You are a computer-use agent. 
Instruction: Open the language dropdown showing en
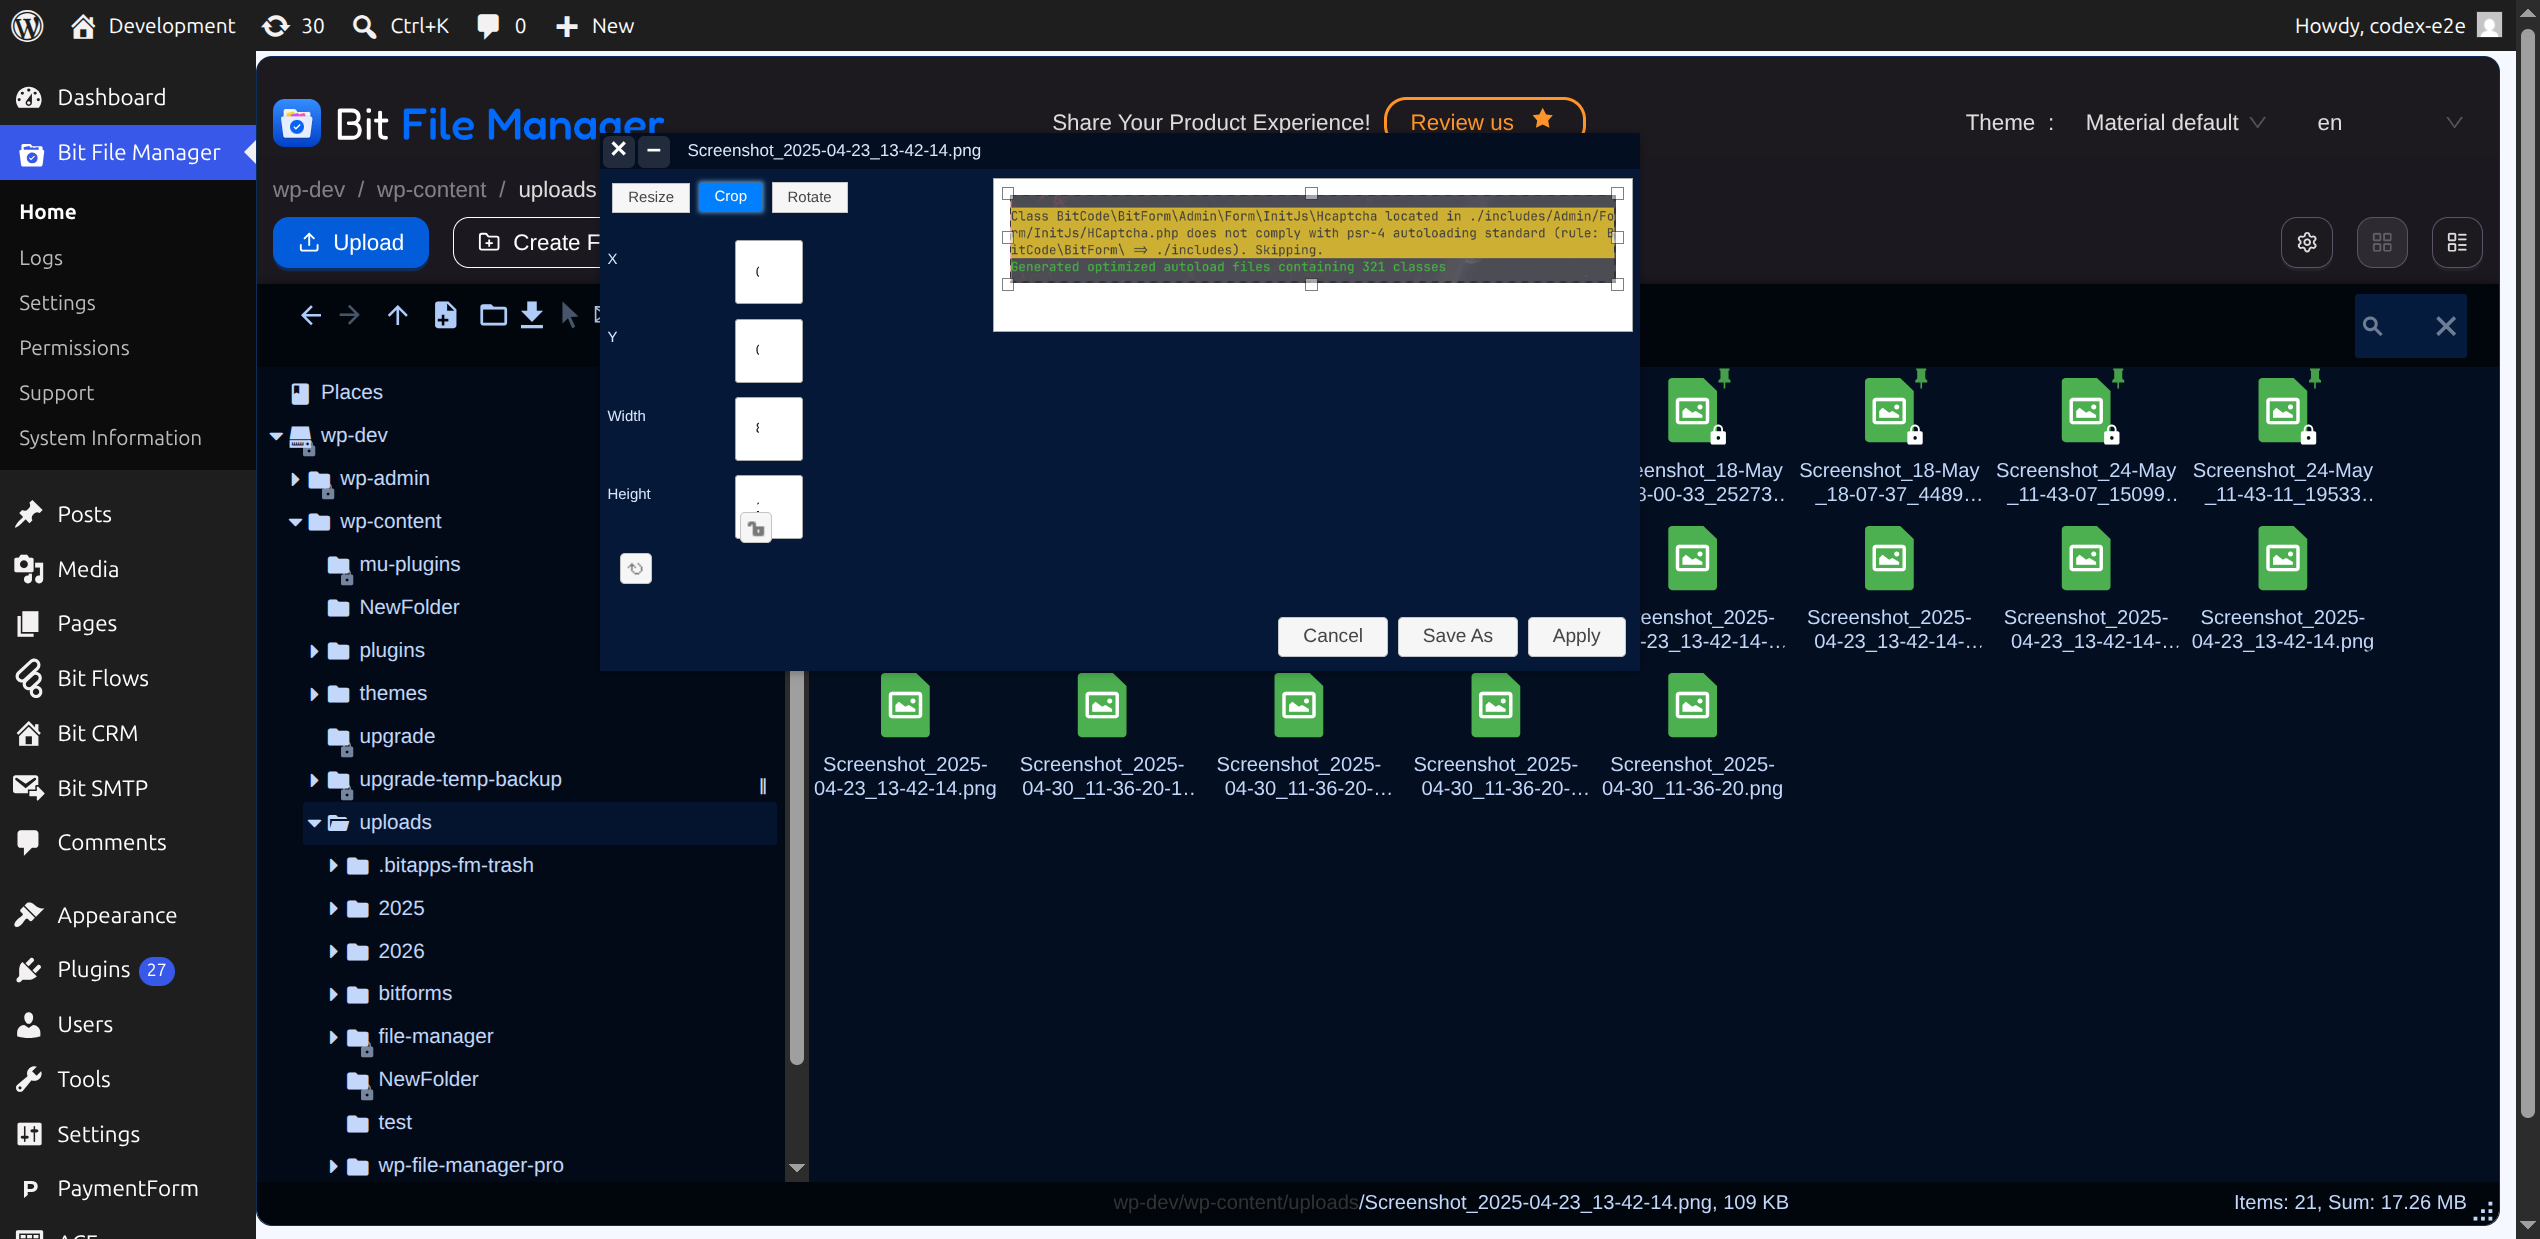point(2389,123)
